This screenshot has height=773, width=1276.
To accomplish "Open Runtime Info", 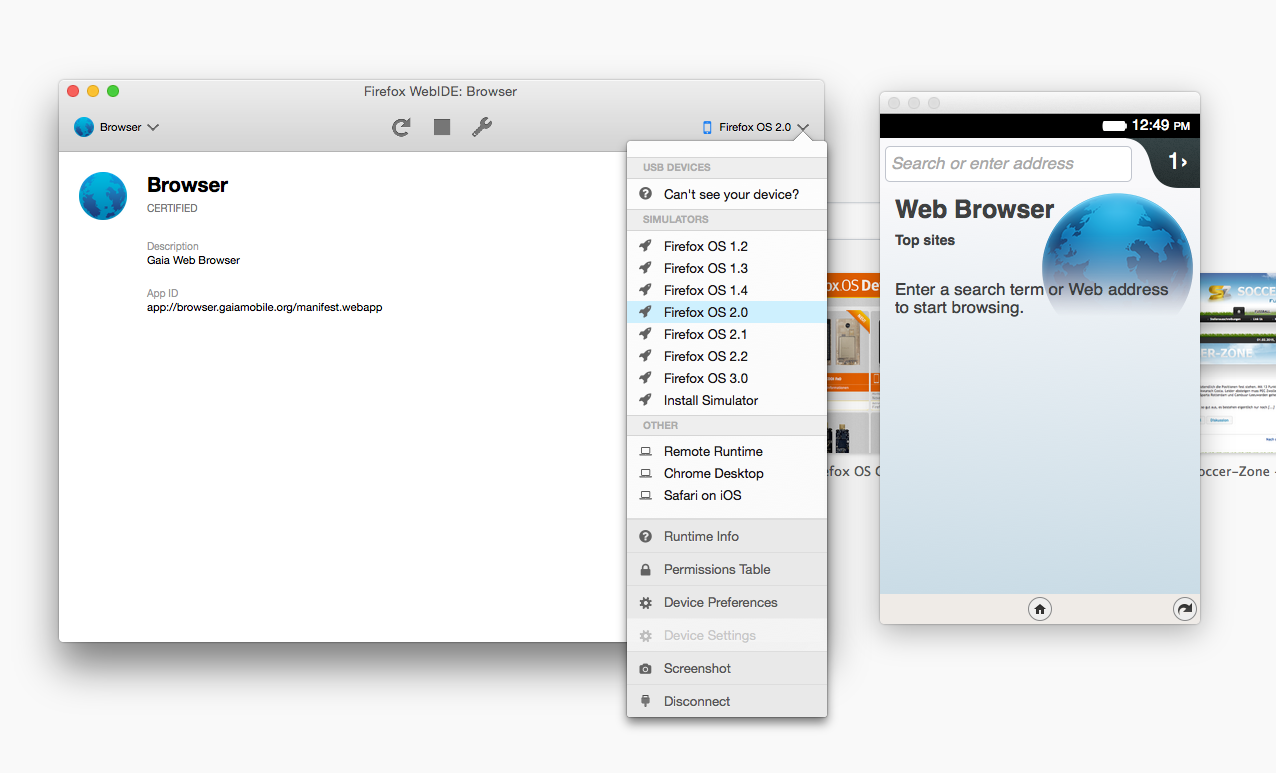I will pos(727,536).
